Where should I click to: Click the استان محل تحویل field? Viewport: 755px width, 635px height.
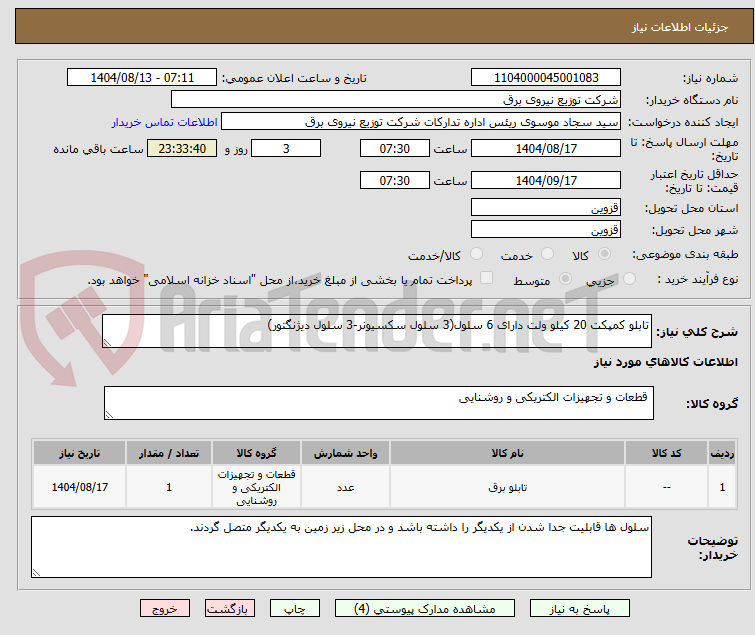click(546, 207)
